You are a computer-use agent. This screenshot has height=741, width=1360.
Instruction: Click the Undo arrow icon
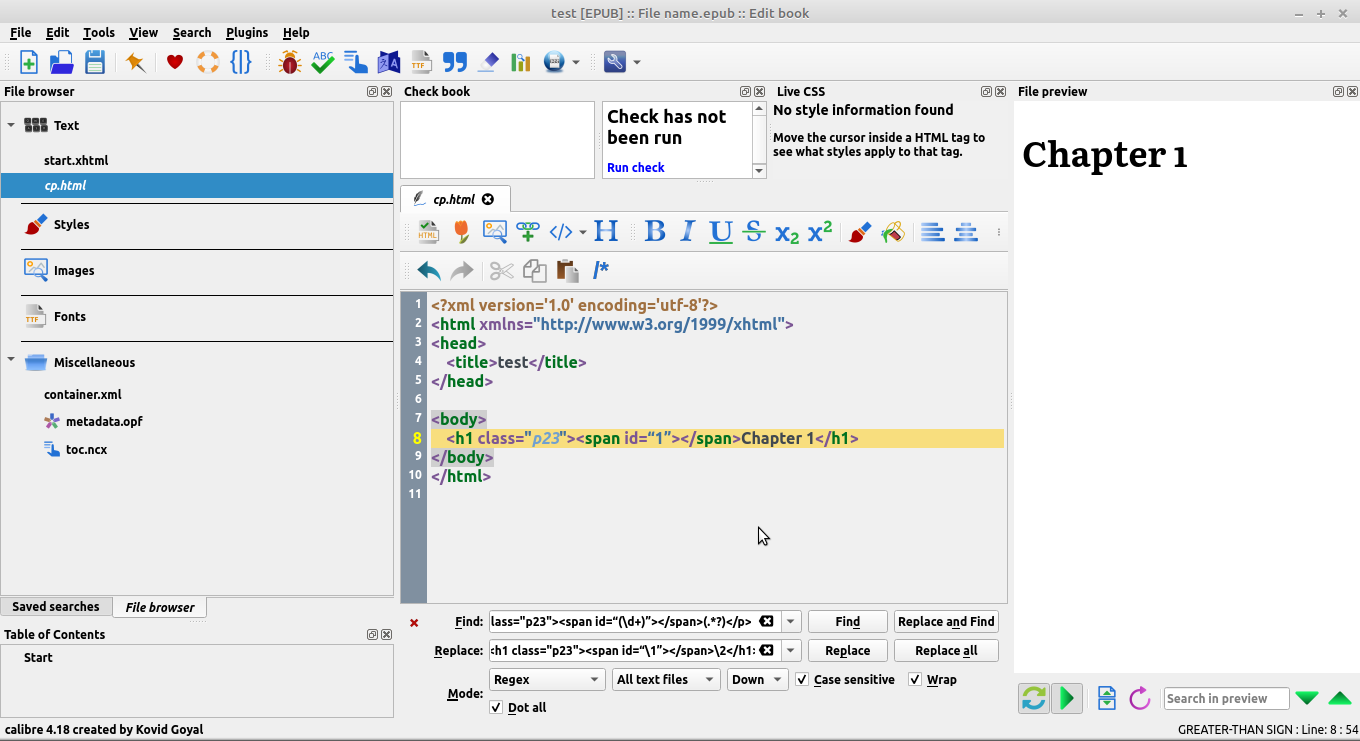click(x=429, y=270)
